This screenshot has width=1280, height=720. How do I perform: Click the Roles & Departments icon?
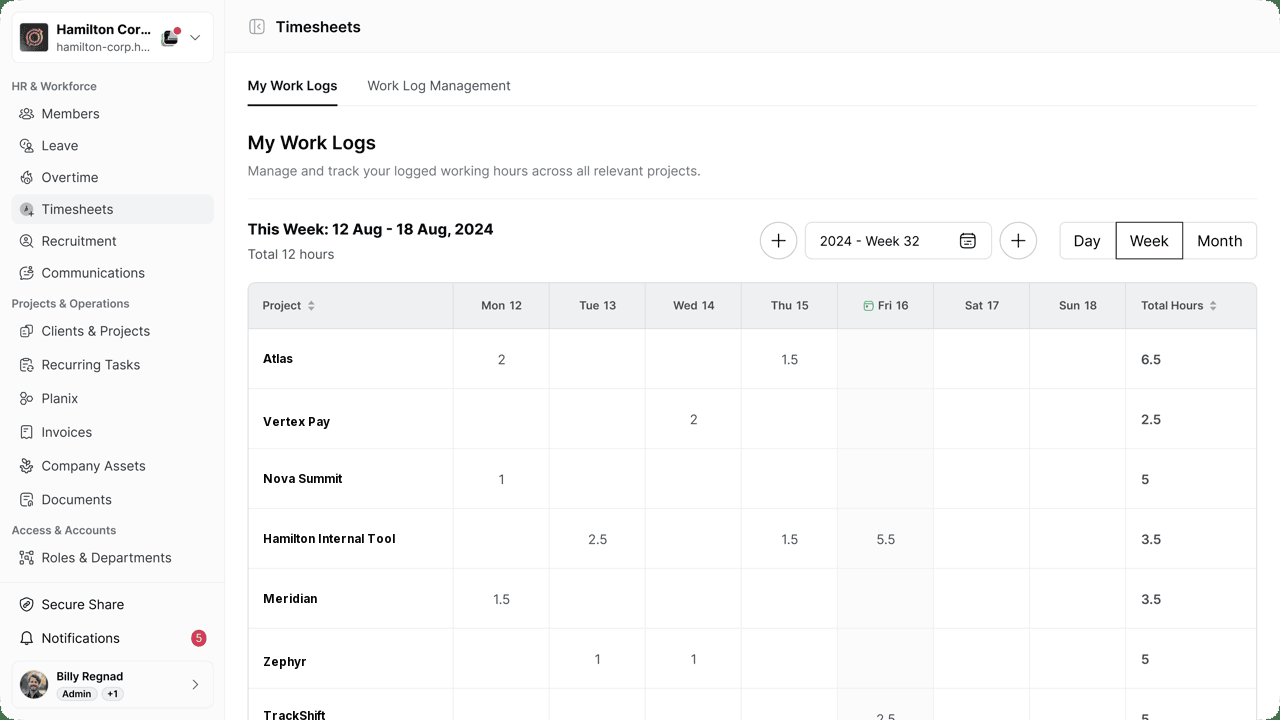(27, 558)
